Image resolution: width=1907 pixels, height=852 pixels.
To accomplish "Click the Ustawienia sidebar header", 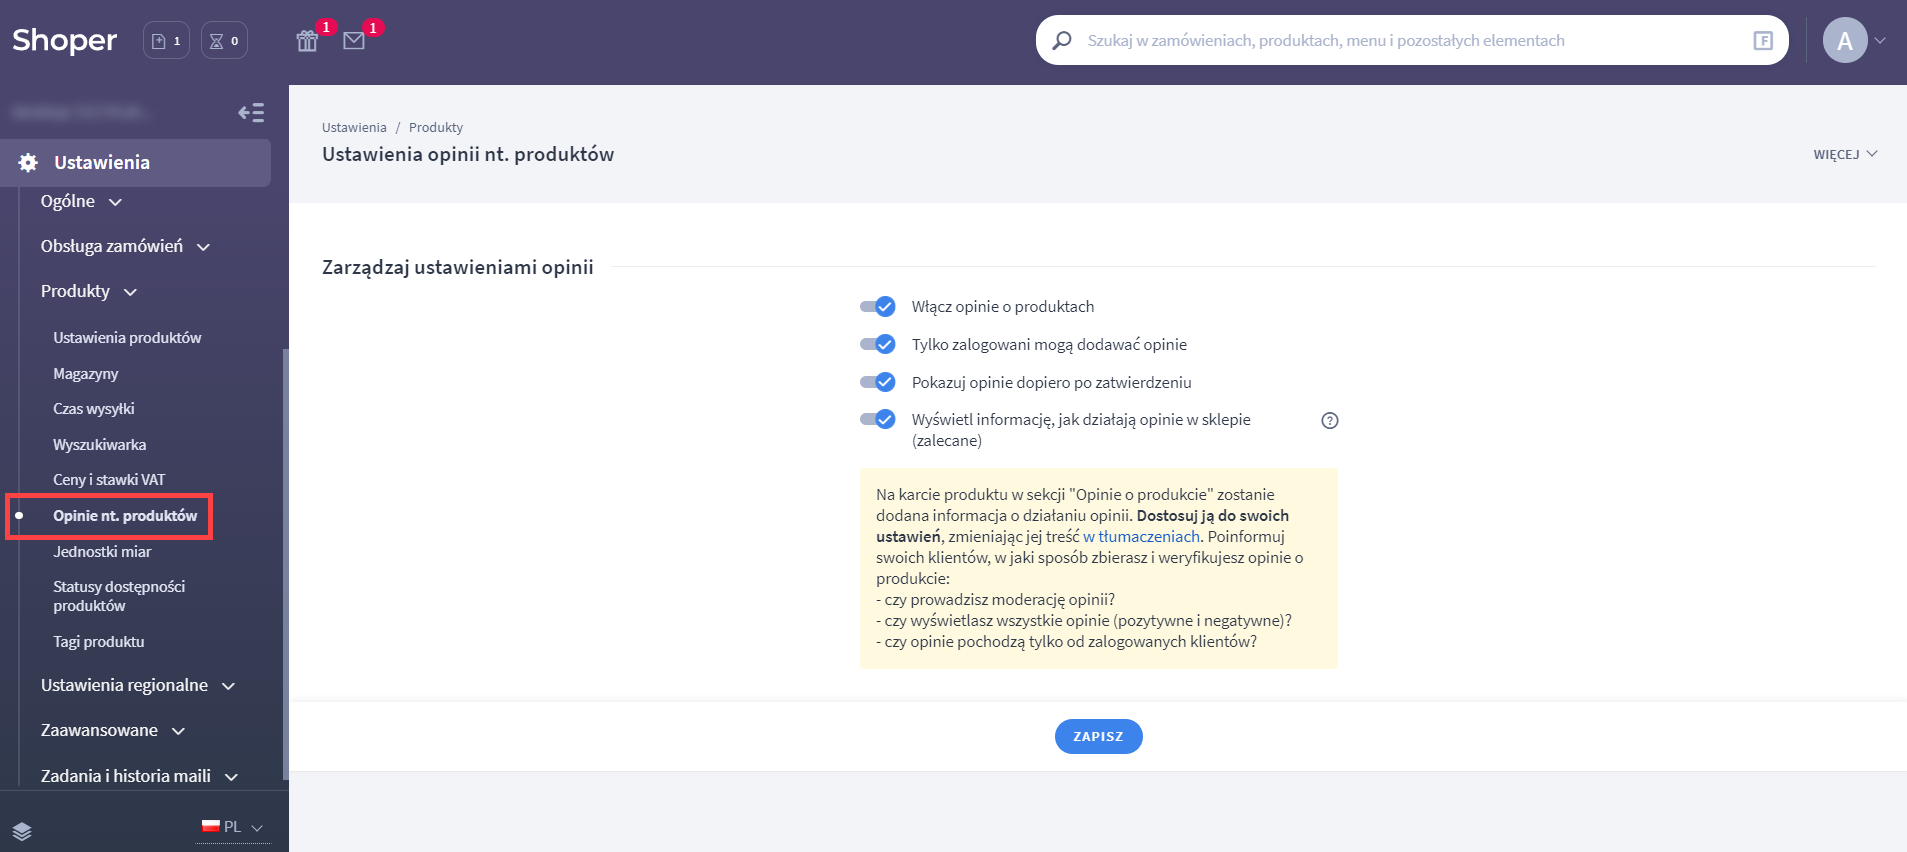I will tap(135, 163).
